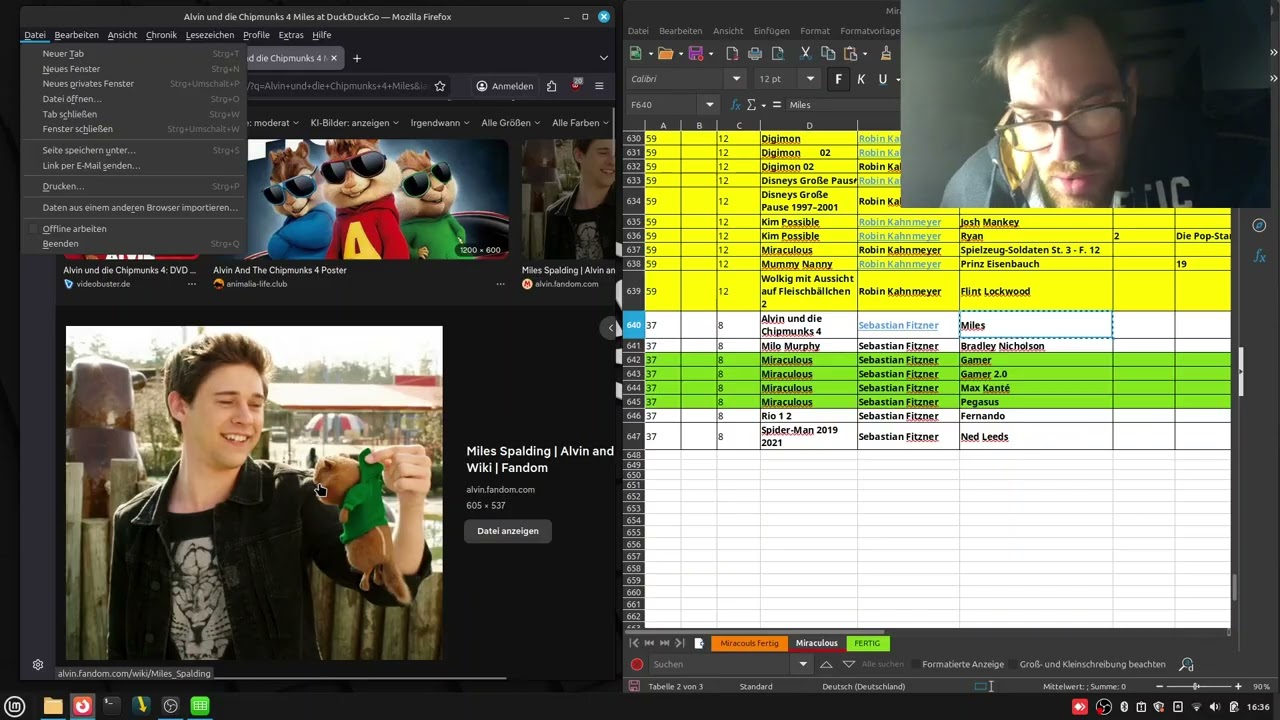Click the Sebastian Fitzner link in row 640
This screenshot has height=720, width=1280.
coord(898,325)
